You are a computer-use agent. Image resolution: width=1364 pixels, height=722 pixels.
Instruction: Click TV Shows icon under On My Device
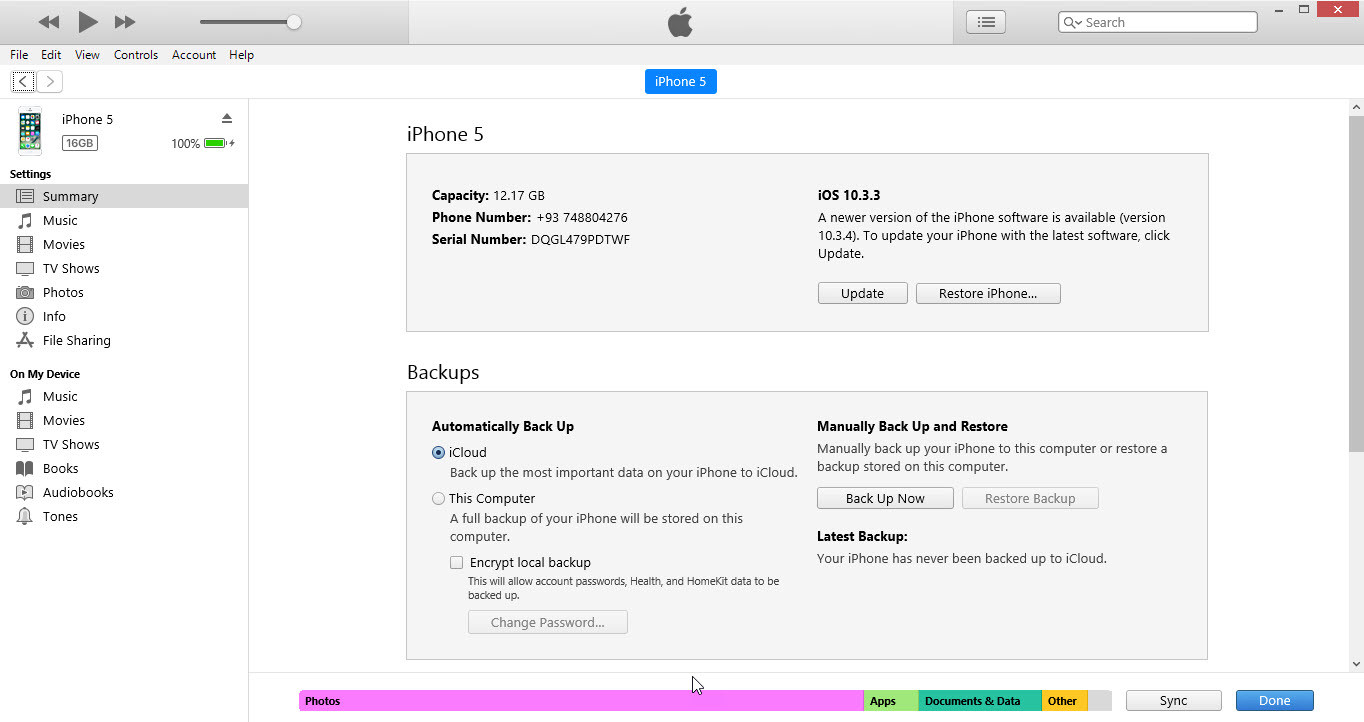tap(25, 444)
